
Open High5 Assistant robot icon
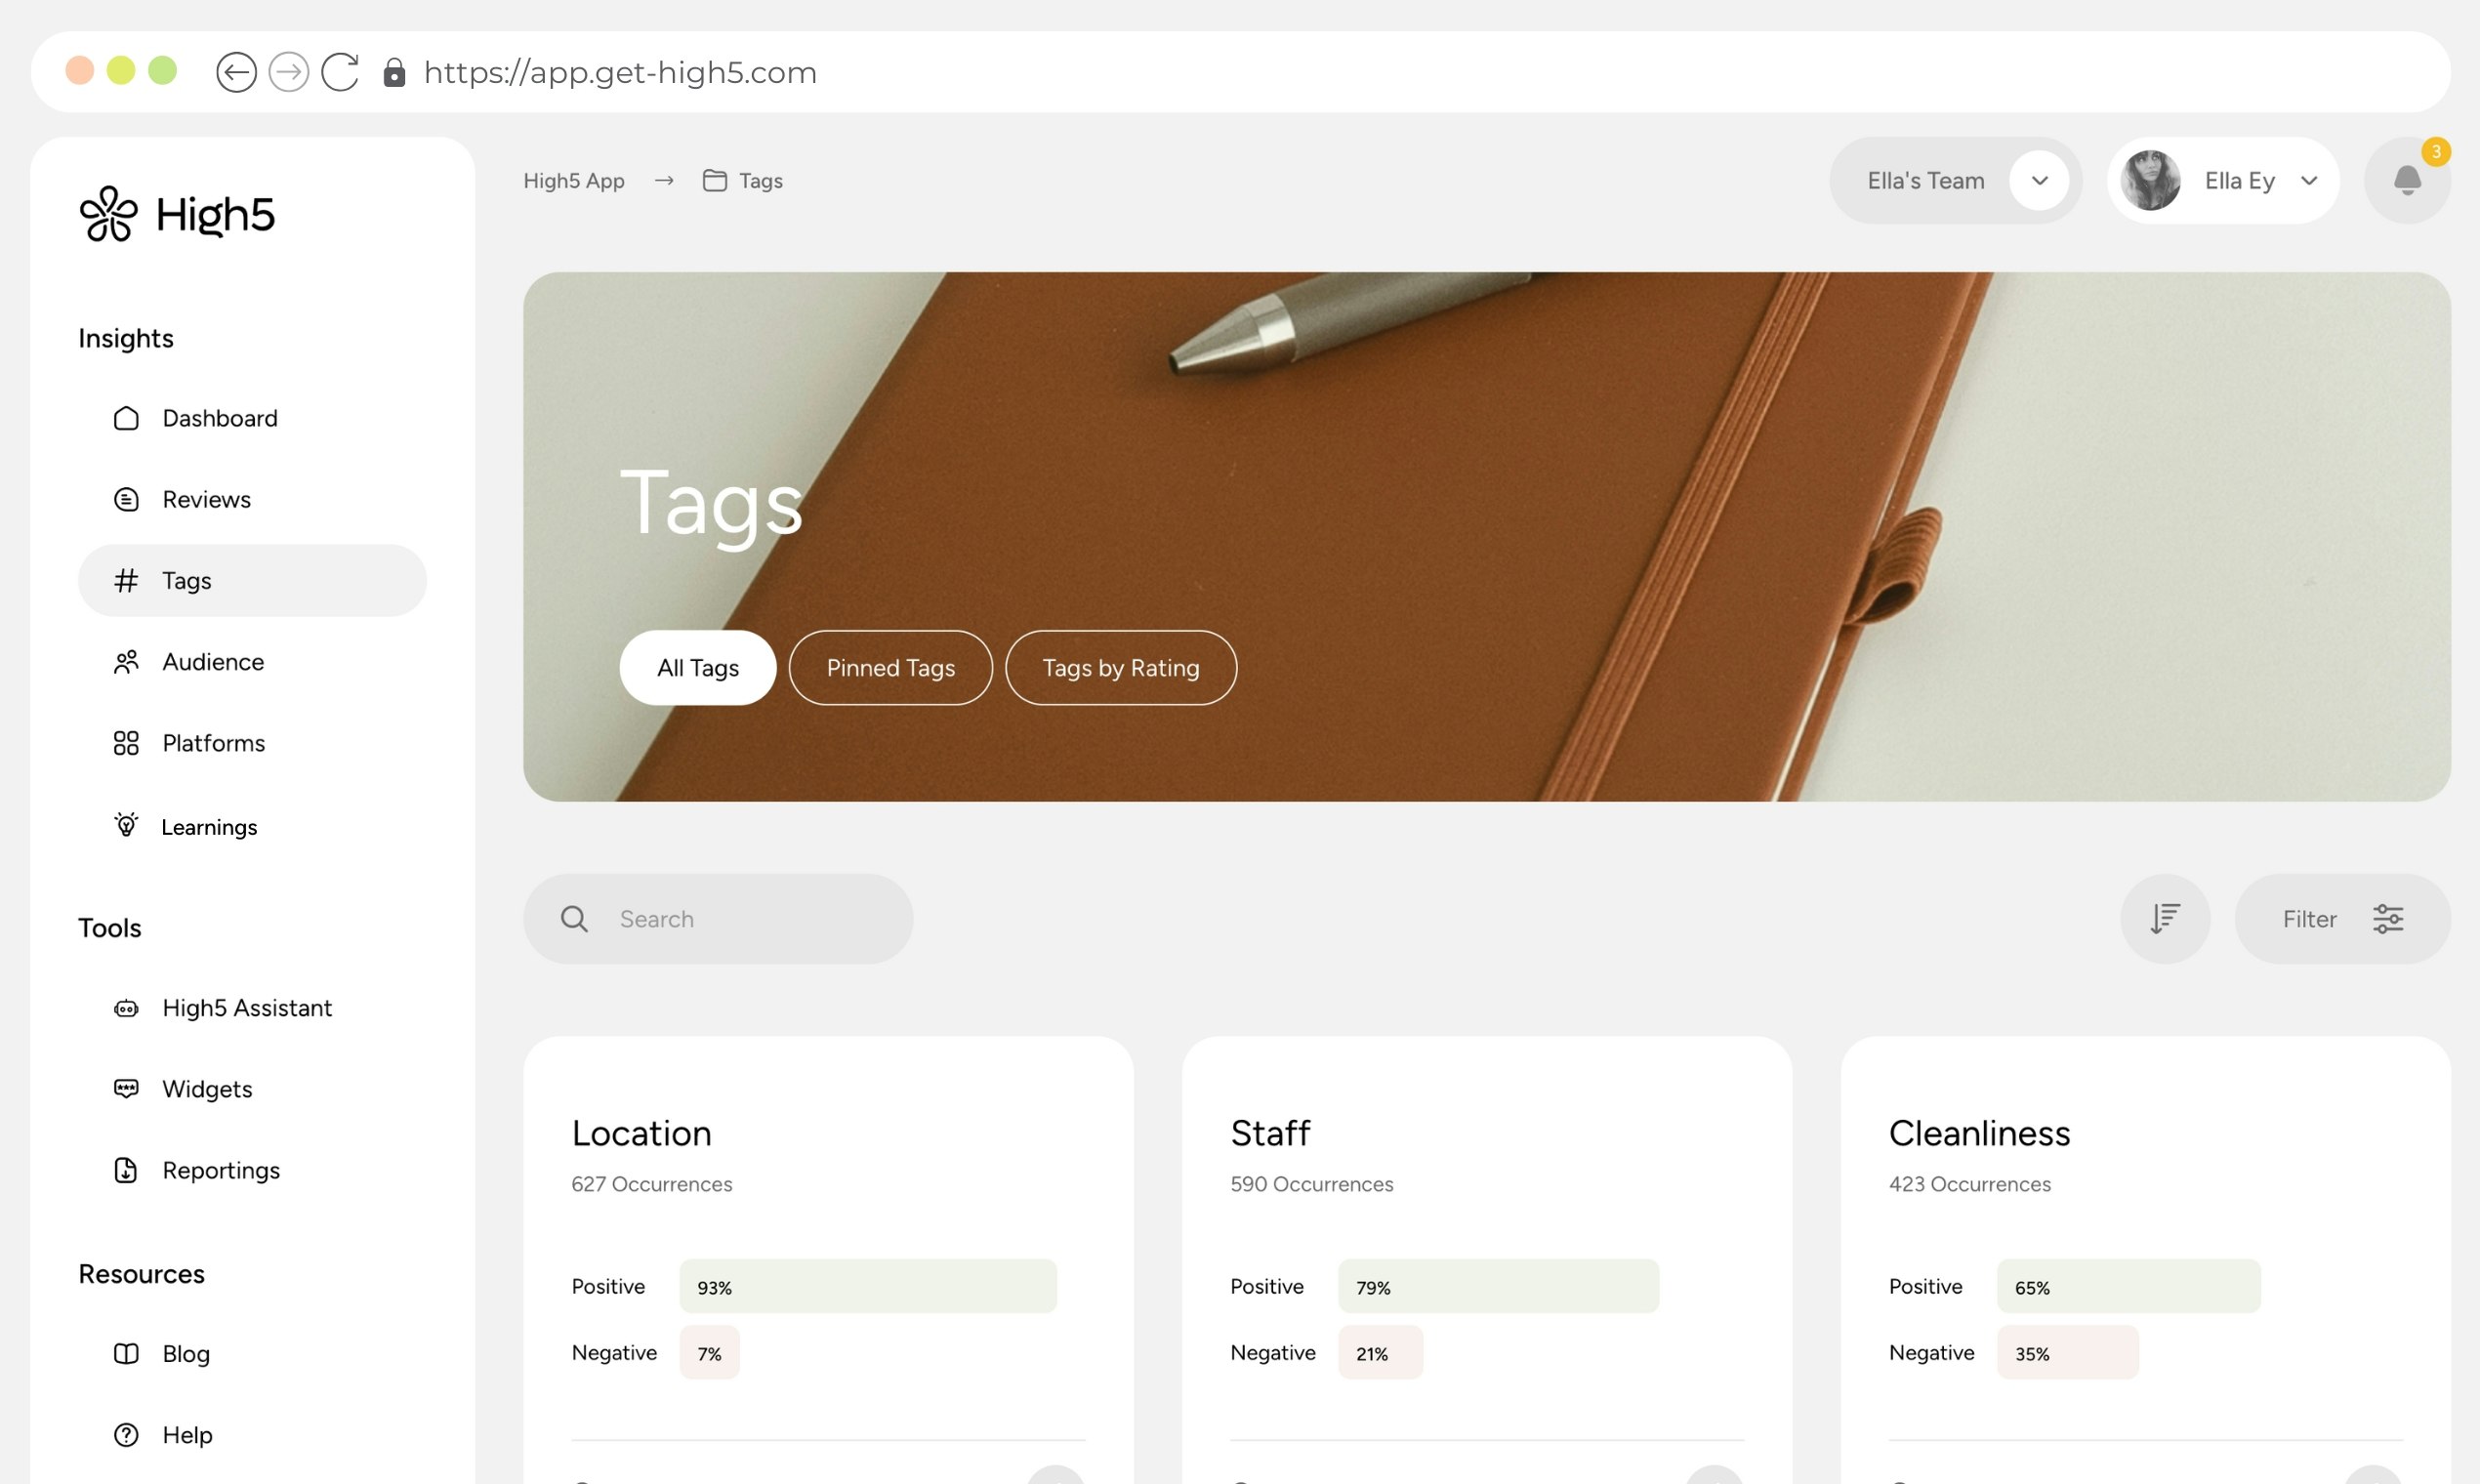point(126,1008)
